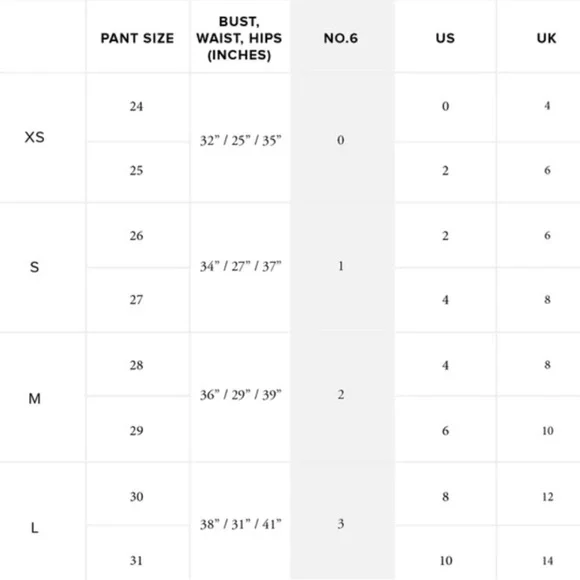
Task: Click UK size 14 cell
Action: [x=547, y=561]
